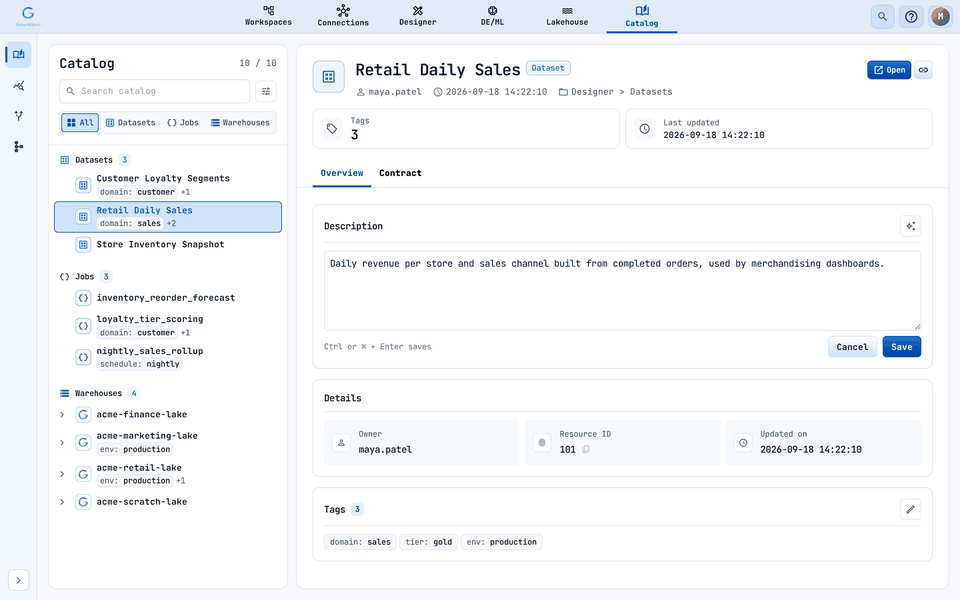Copy link to Retail Daily Sales
Image resolution: width=960 pixels, height=600 pixels.
(923, 70)
